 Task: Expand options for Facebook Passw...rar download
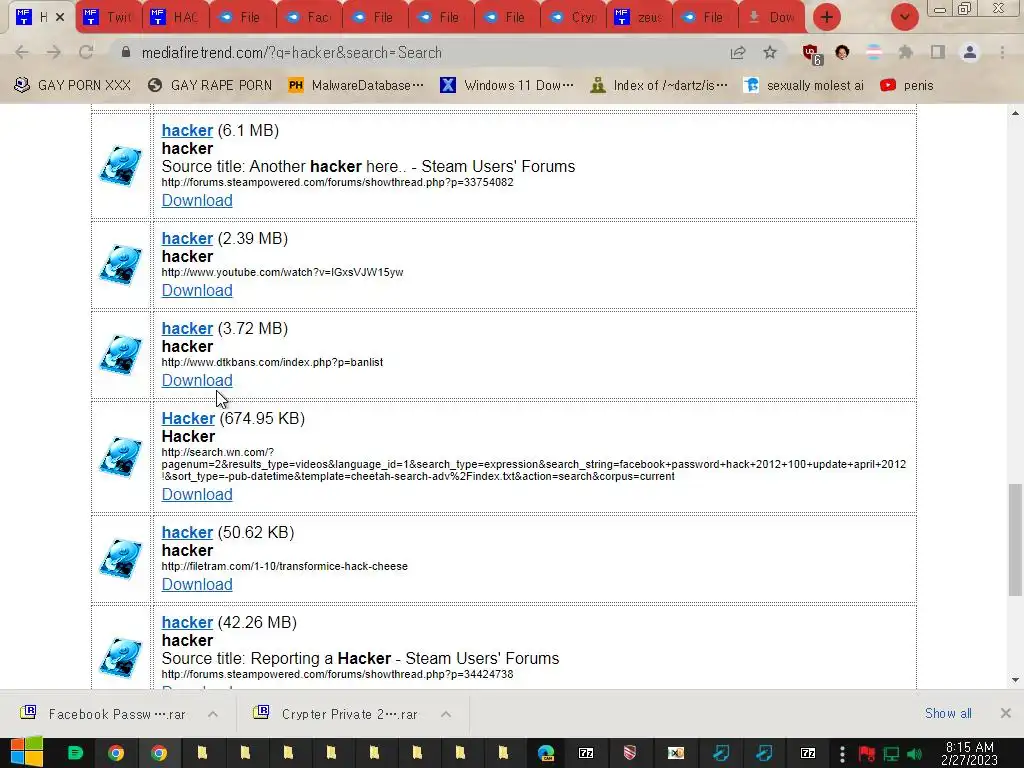[213, 714]
